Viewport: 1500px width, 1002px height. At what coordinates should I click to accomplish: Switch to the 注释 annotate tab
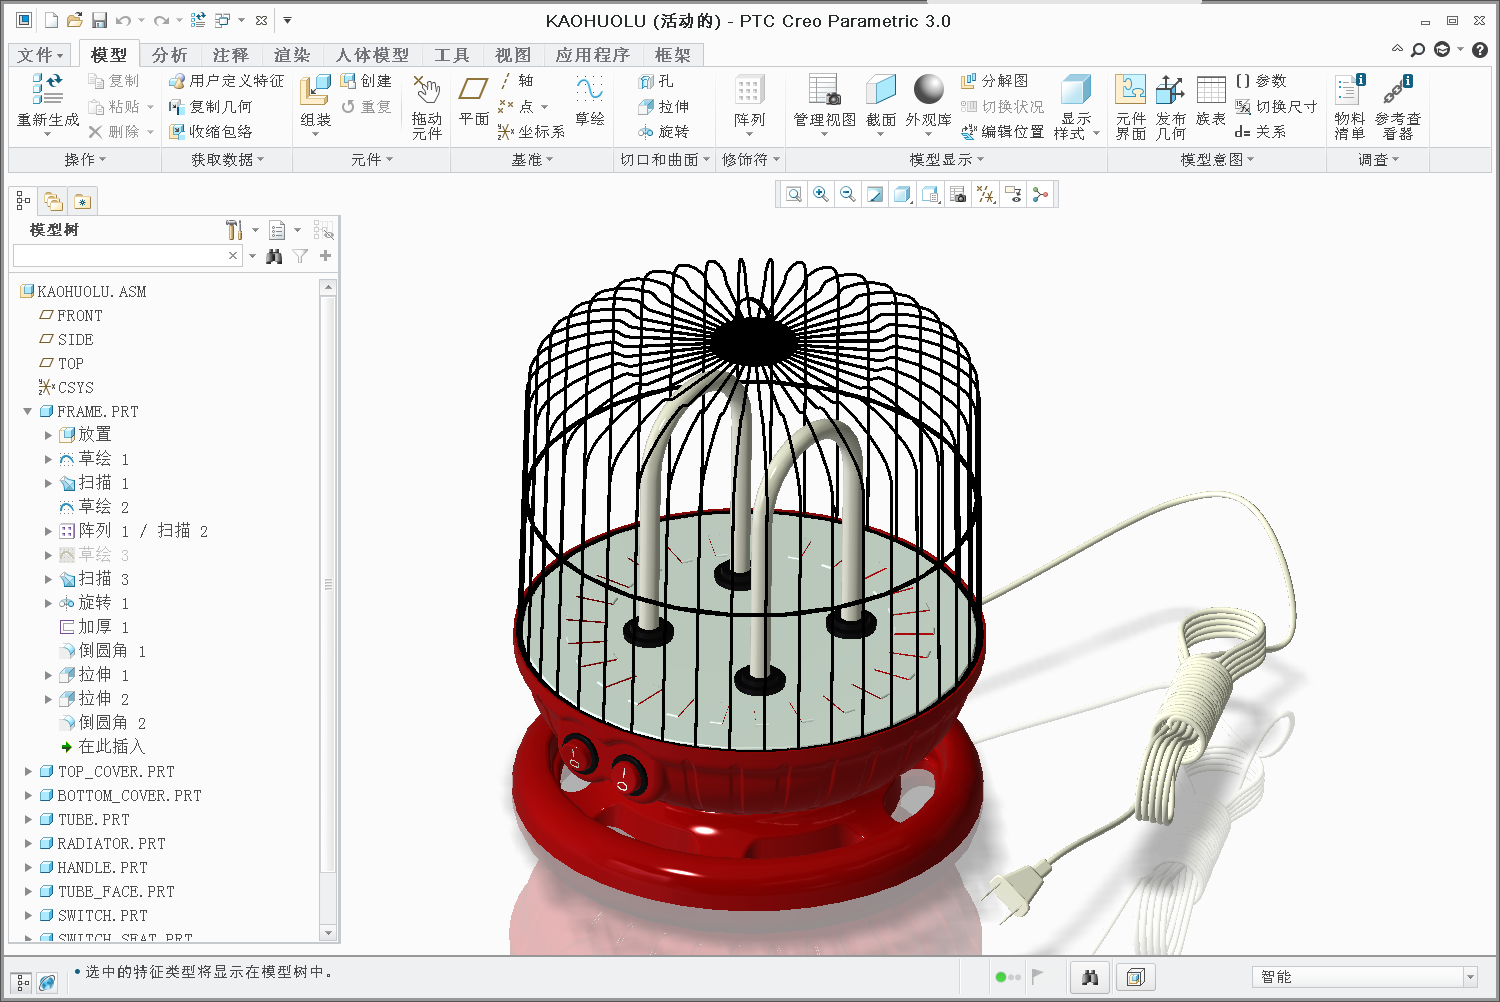[231, 55]
